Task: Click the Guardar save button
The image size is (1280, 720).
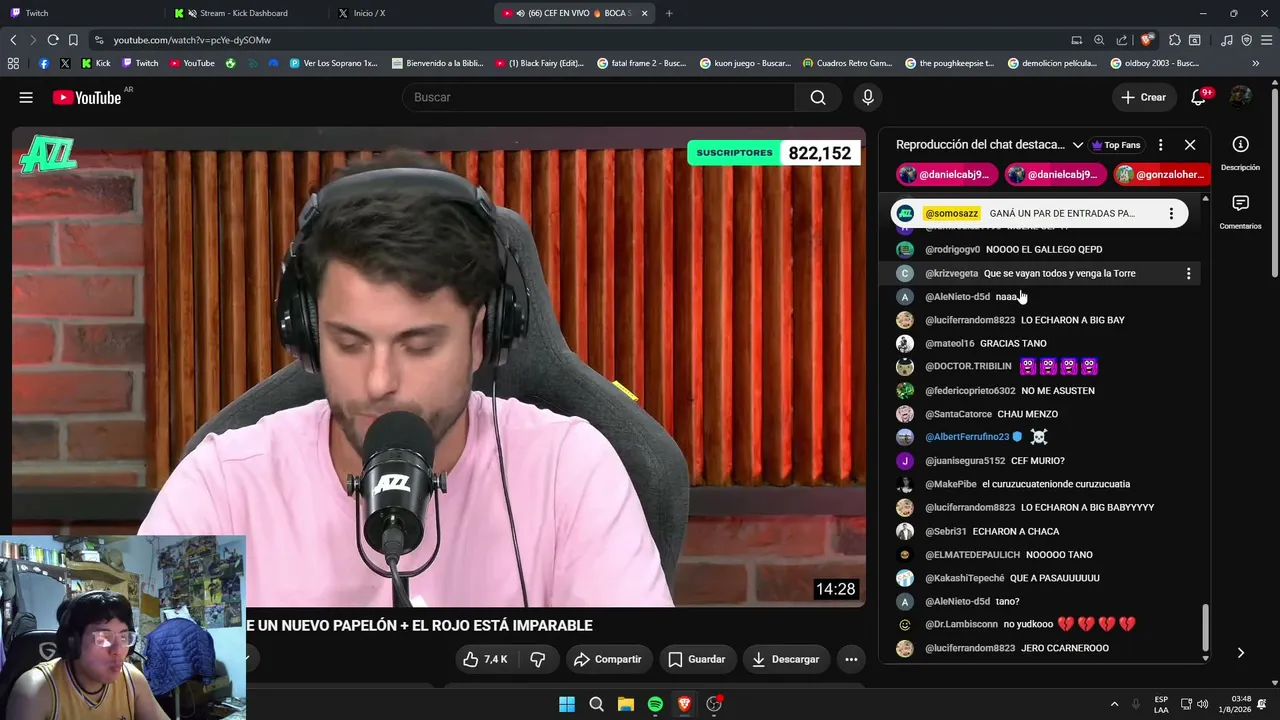Action: pos(696,659)
